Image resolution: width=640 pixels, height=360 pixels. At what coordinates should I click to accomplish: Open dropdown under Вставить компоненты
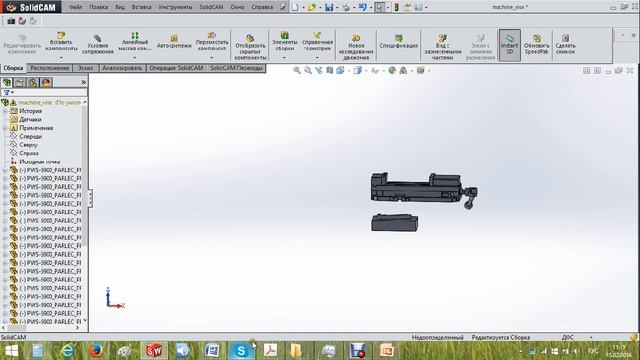pyautogui.click(x=61, y=58)
